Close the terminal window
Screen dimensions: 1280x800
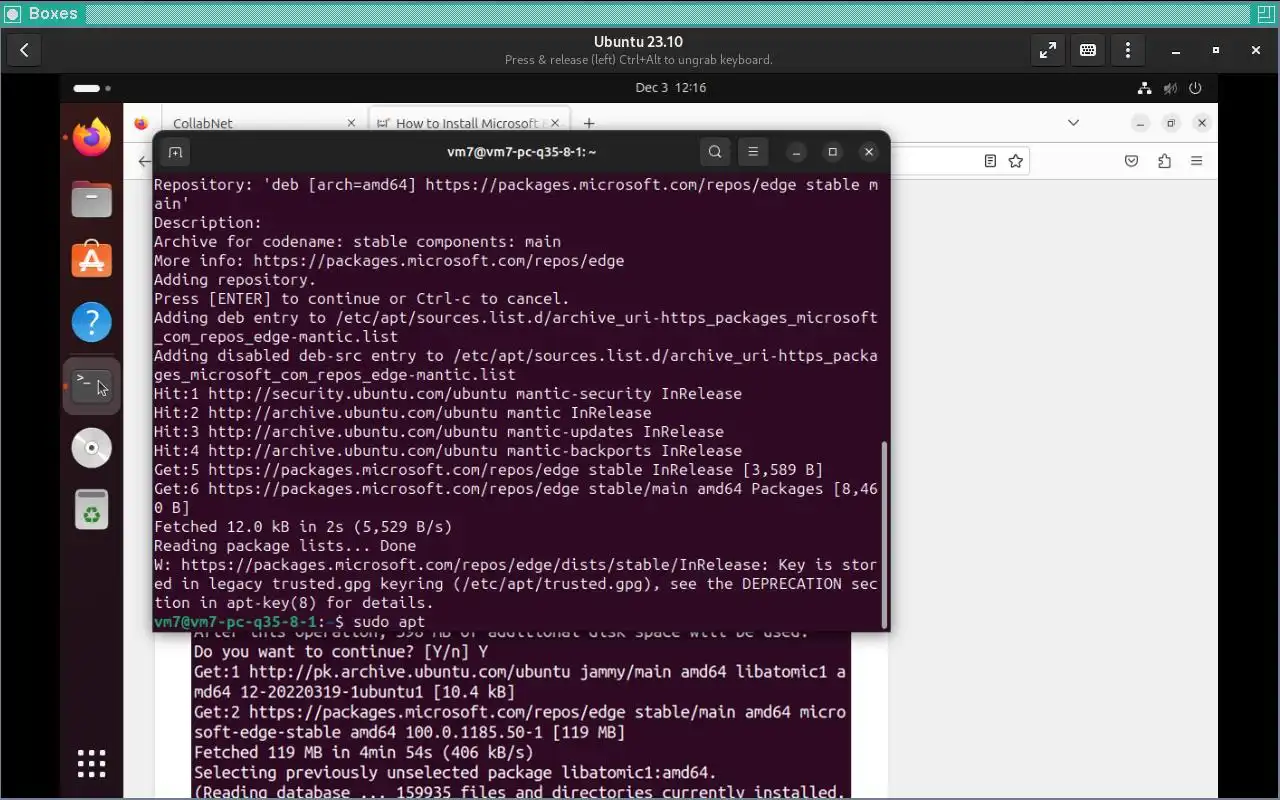[x=869, y=152]
